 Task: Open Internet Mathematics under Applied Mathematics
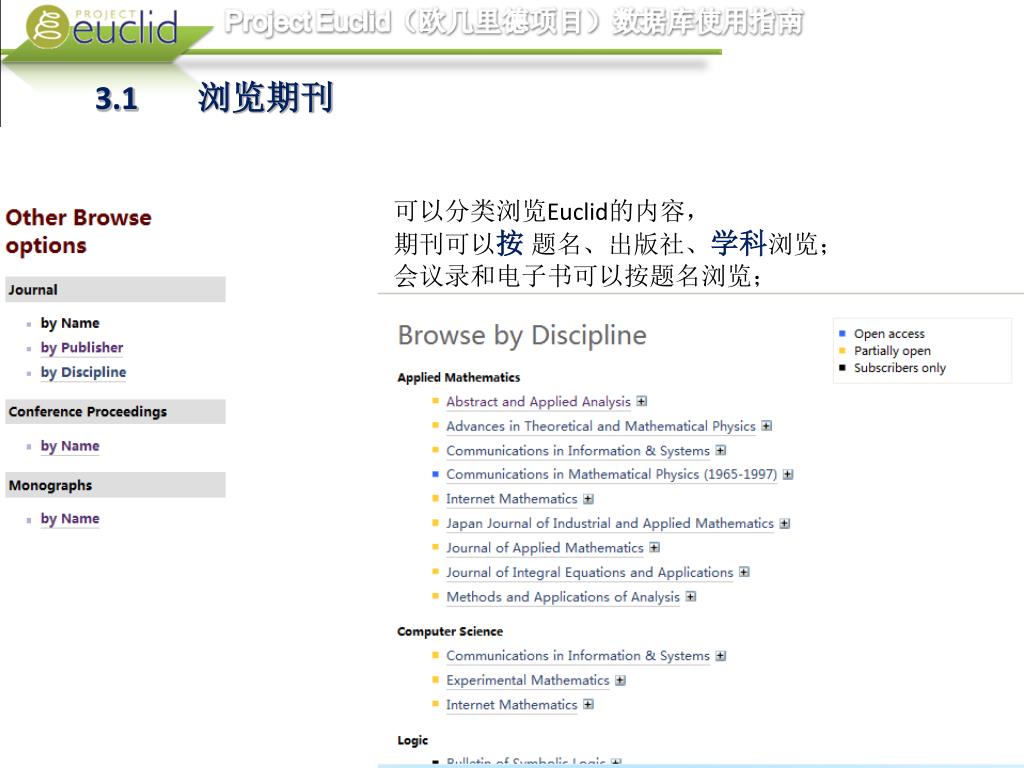(511, 499)
